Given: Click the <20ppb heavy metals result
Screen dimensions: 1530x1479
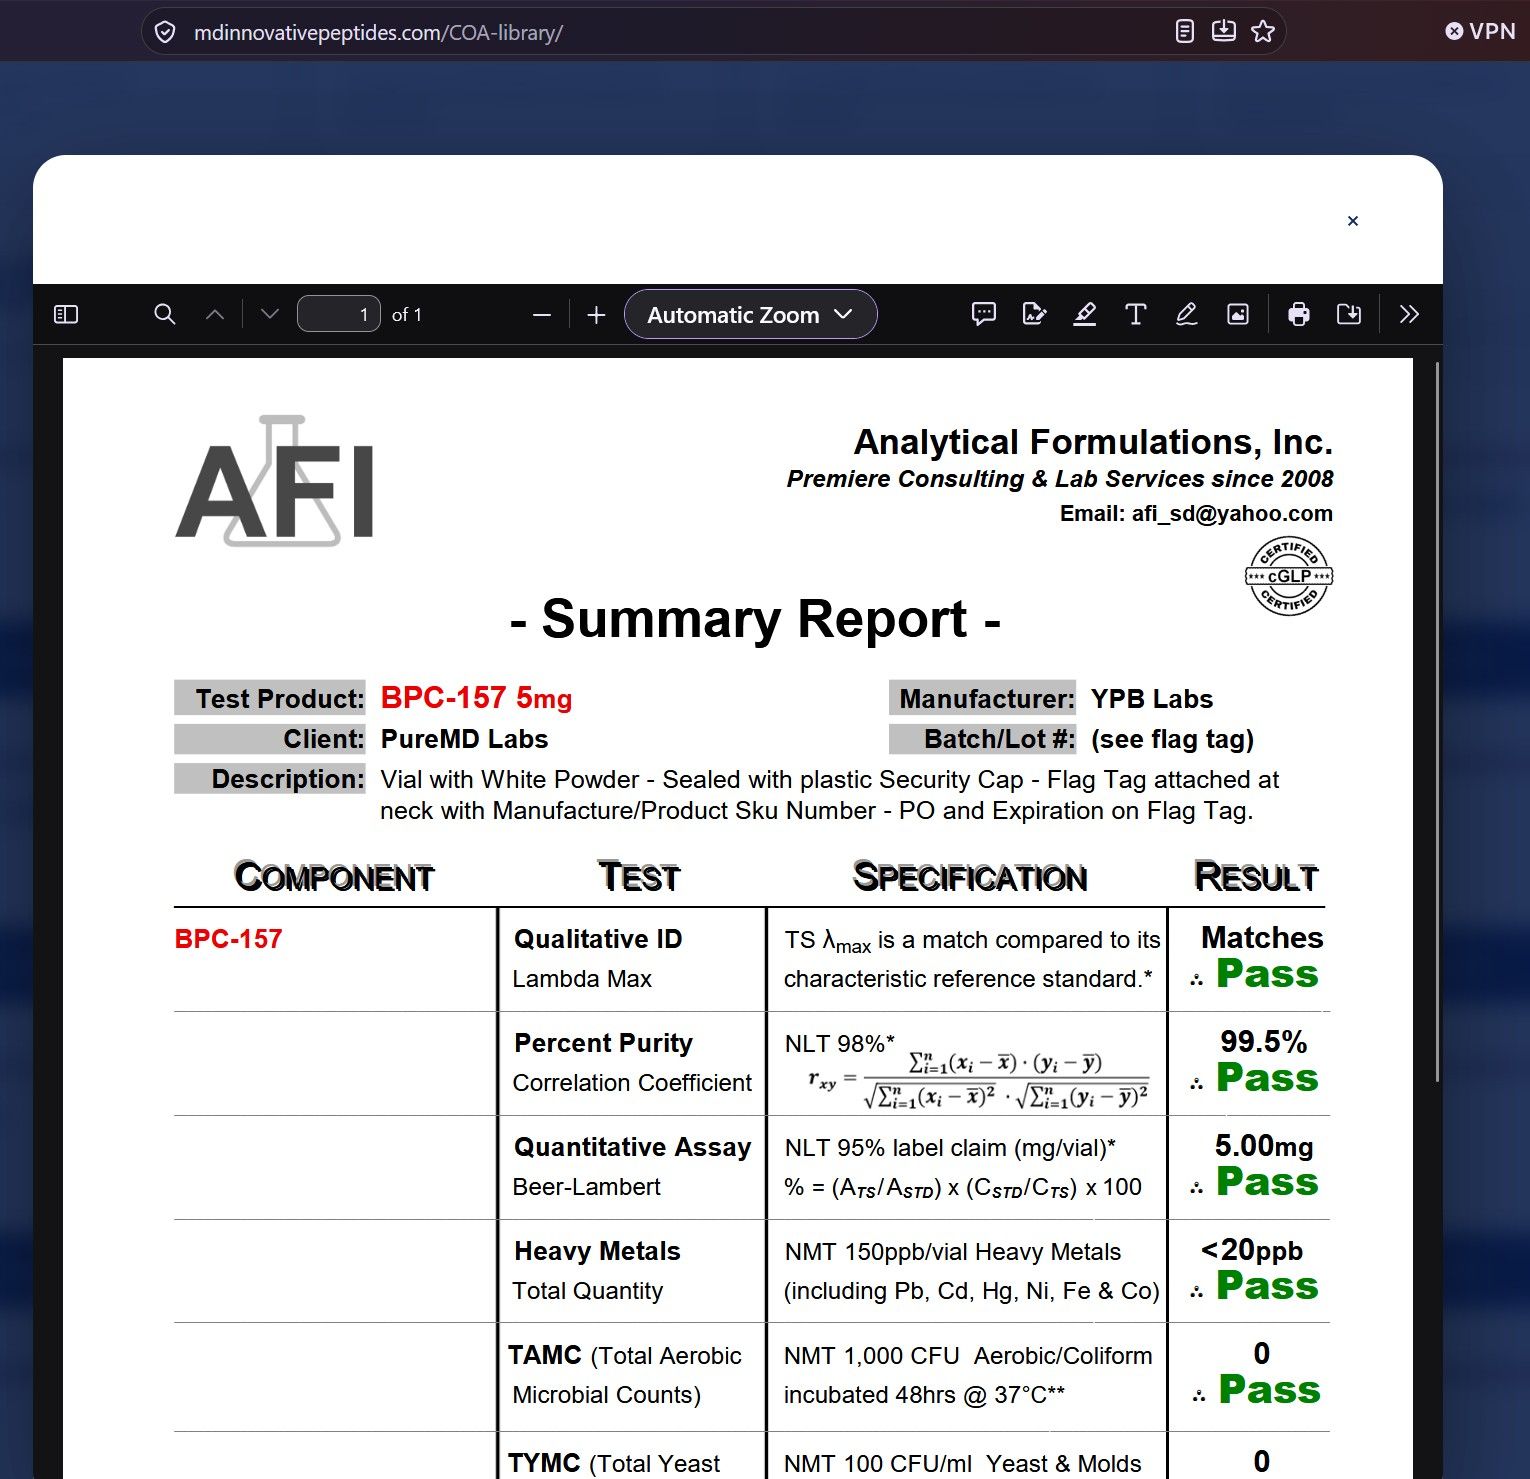Looking at the screenshot, I should pos(1252,1250).
